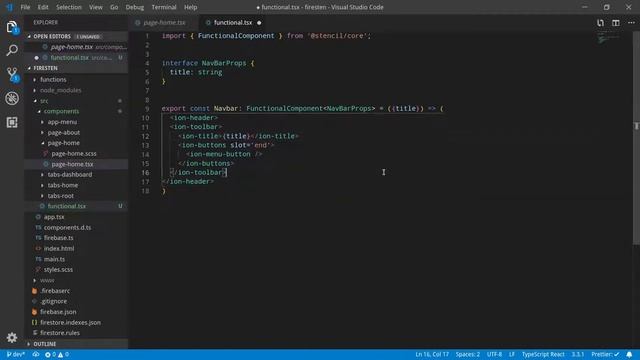
Task: Open the Extensions view
Action: click(12, 122)
